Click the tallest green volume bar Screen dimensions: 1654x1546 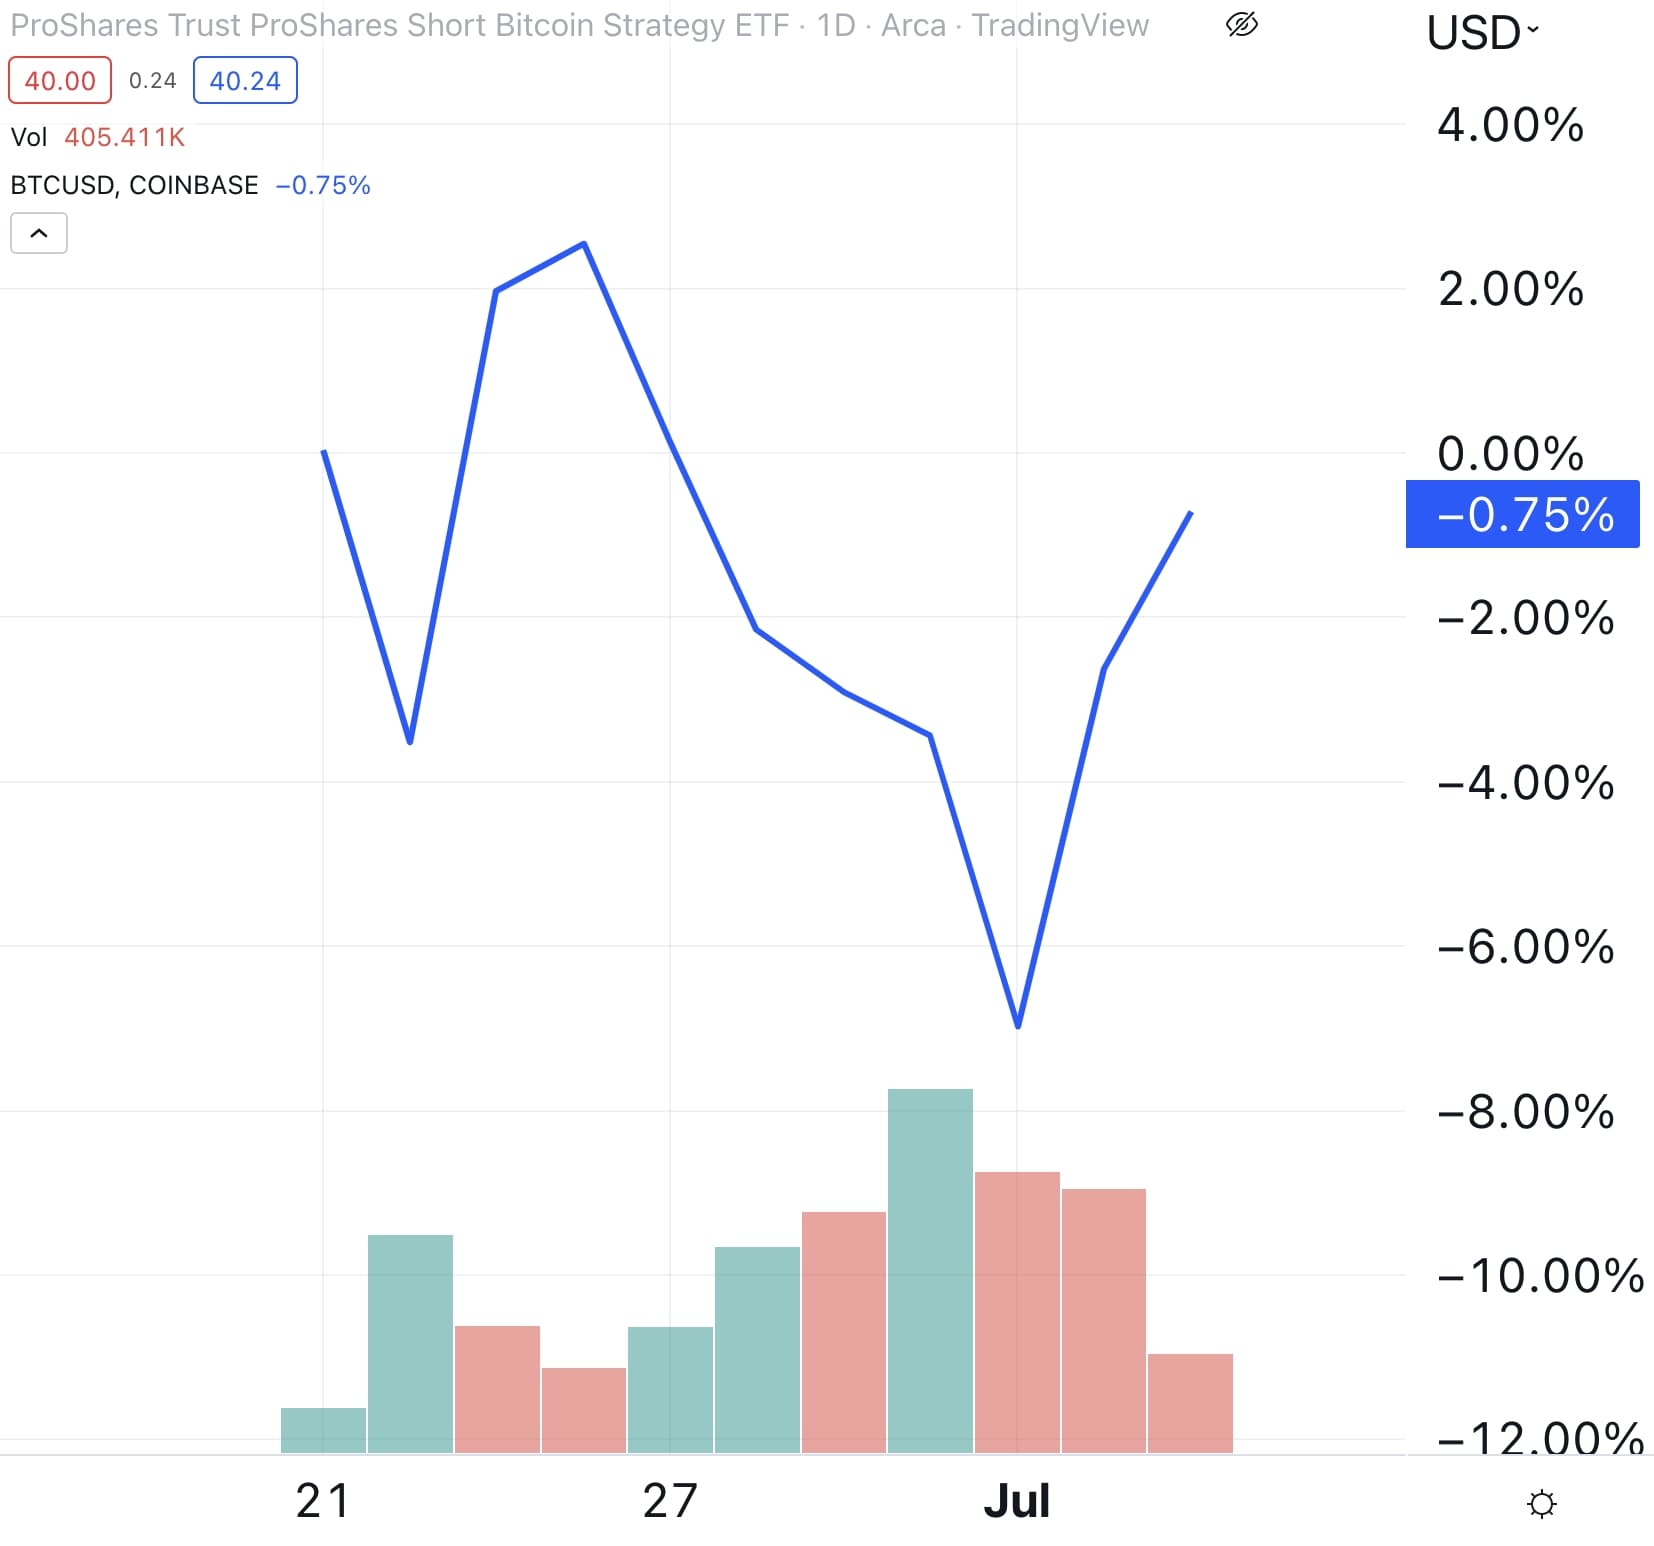pos(930,1270)
